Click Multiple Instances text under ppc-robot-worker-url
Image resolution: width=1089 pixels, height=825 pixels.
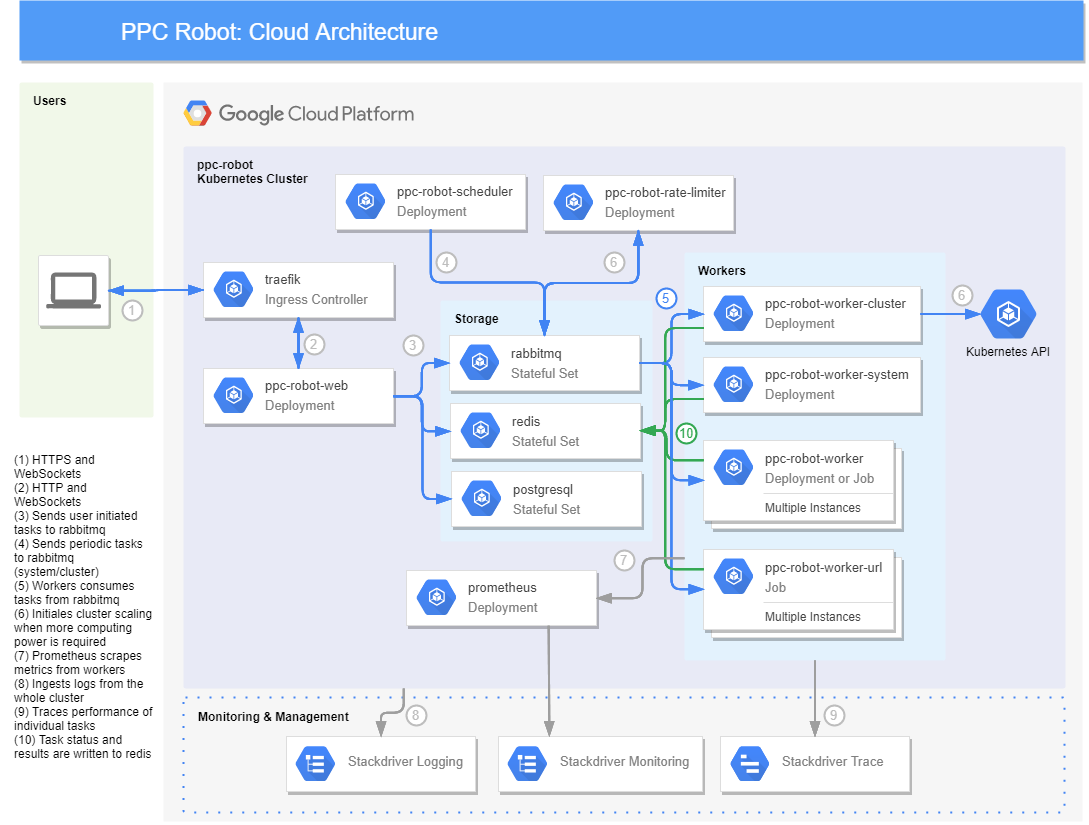(x=813, y=617)
